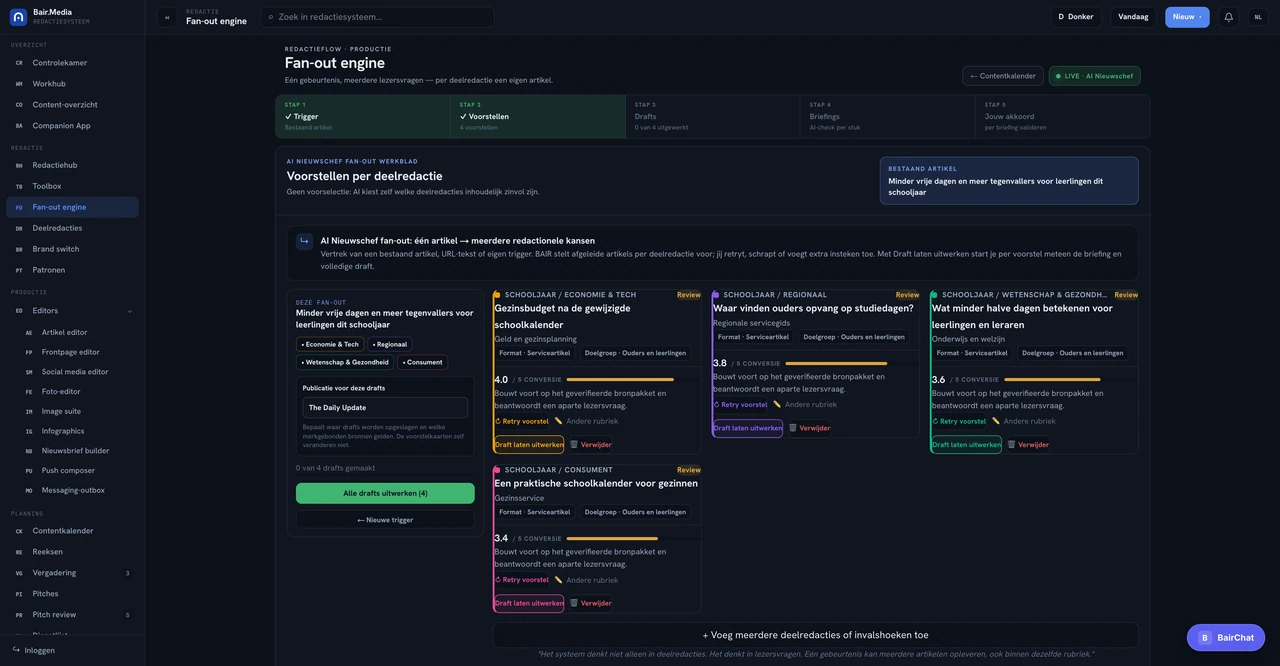Viewport: 1280px width, 666px height.
Task: Click the green Alle drafts uitwerken button
Action: coord(385,493)
